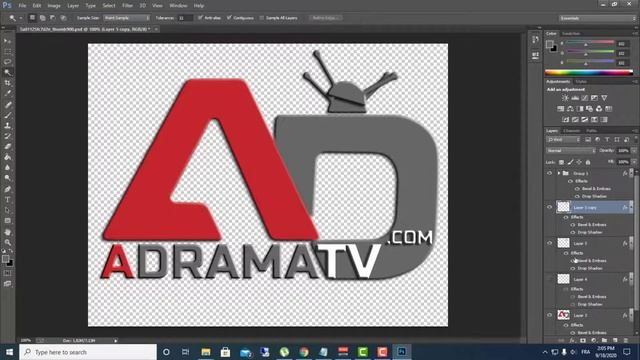The height and width of the screenshot is (360, 640).
Task: Open the Sample Size dropdown
Action: point(126,18)
